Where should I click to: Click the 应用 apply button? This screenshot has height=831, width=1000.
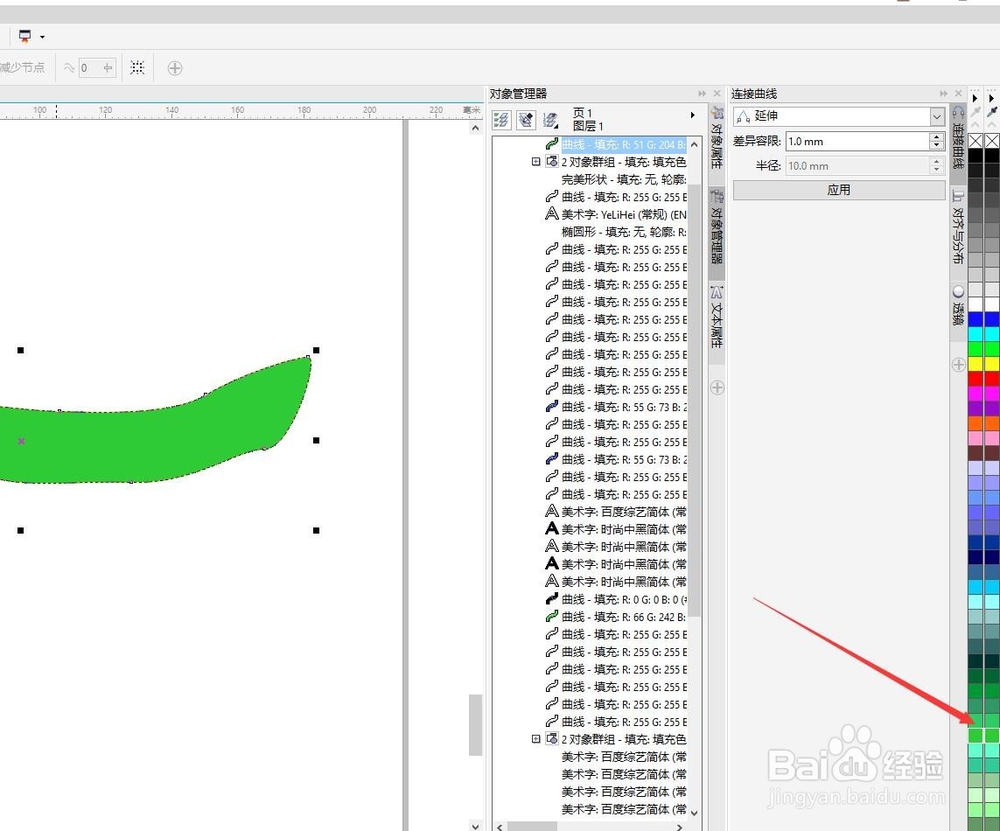[839, 190]
